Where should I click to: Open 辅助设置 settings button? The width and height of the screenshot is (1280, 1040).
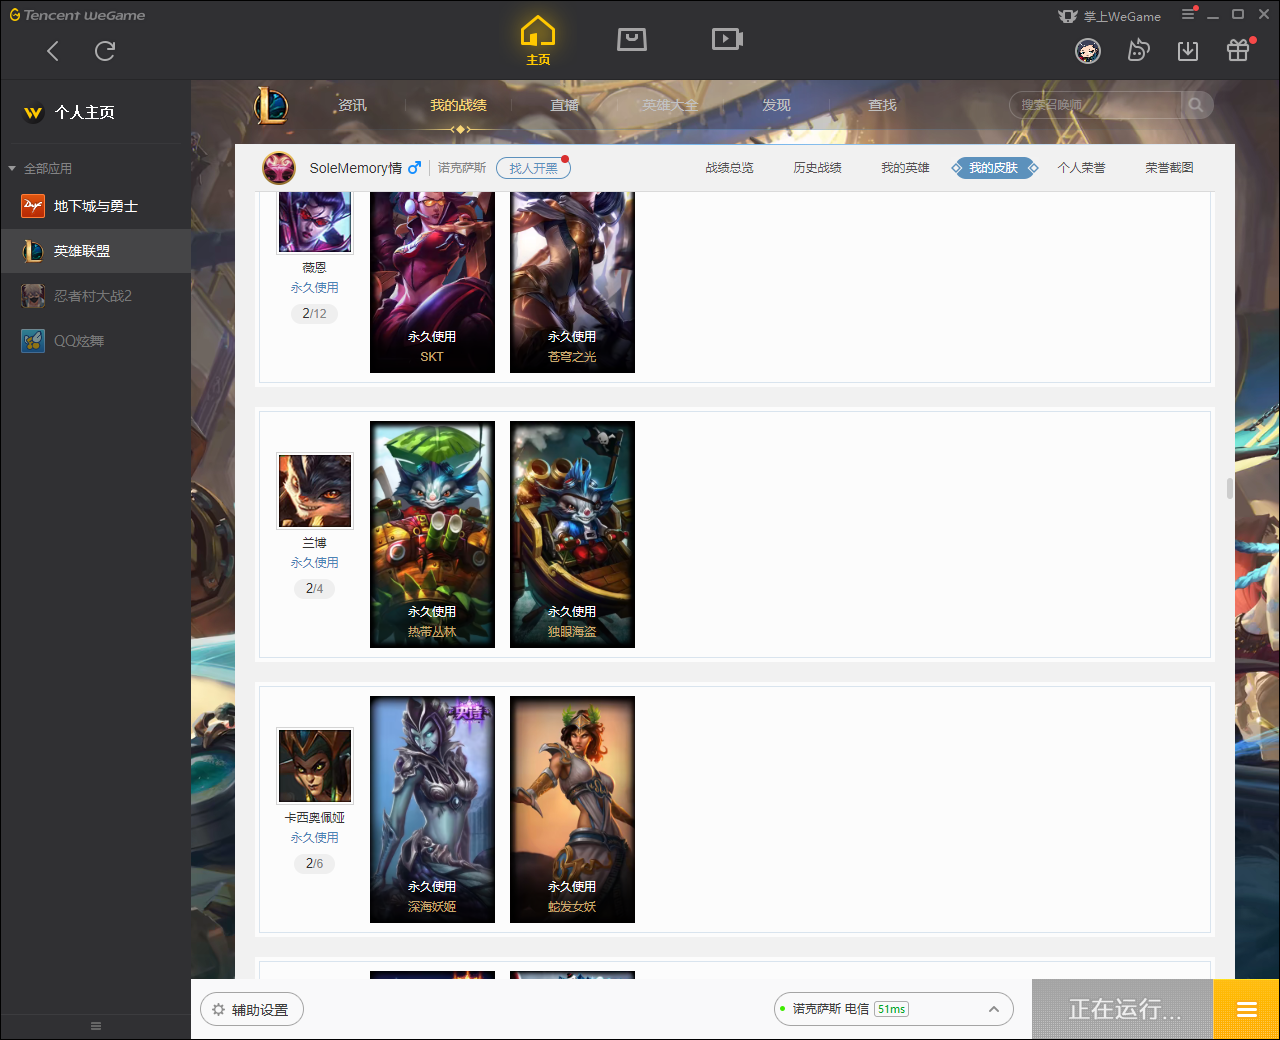(252, 1010)
